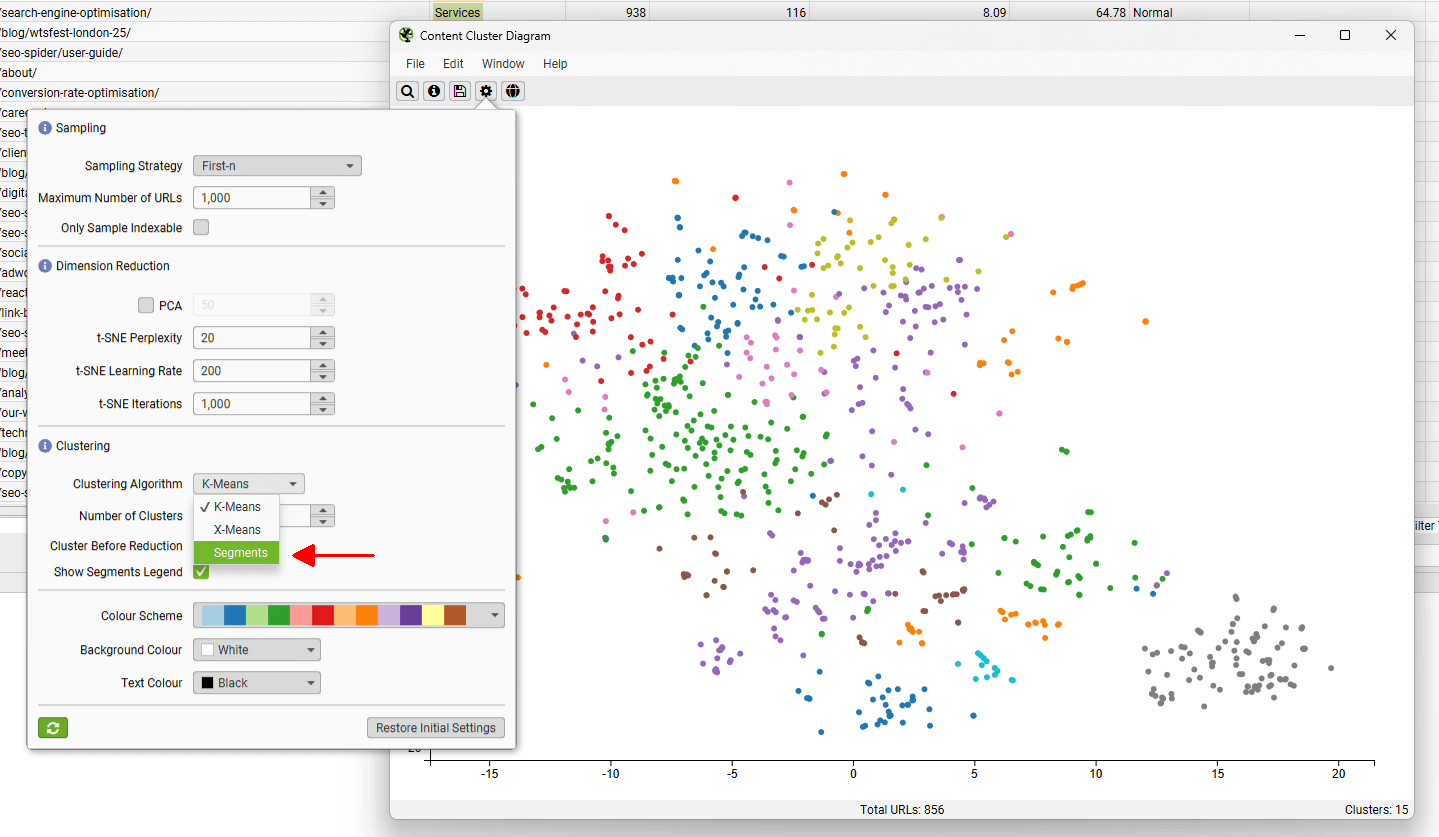The width and height of the screenshot is (1439, 837).
Task: Select X-Means clustering algorithm
Action: (x=236, y=529)
